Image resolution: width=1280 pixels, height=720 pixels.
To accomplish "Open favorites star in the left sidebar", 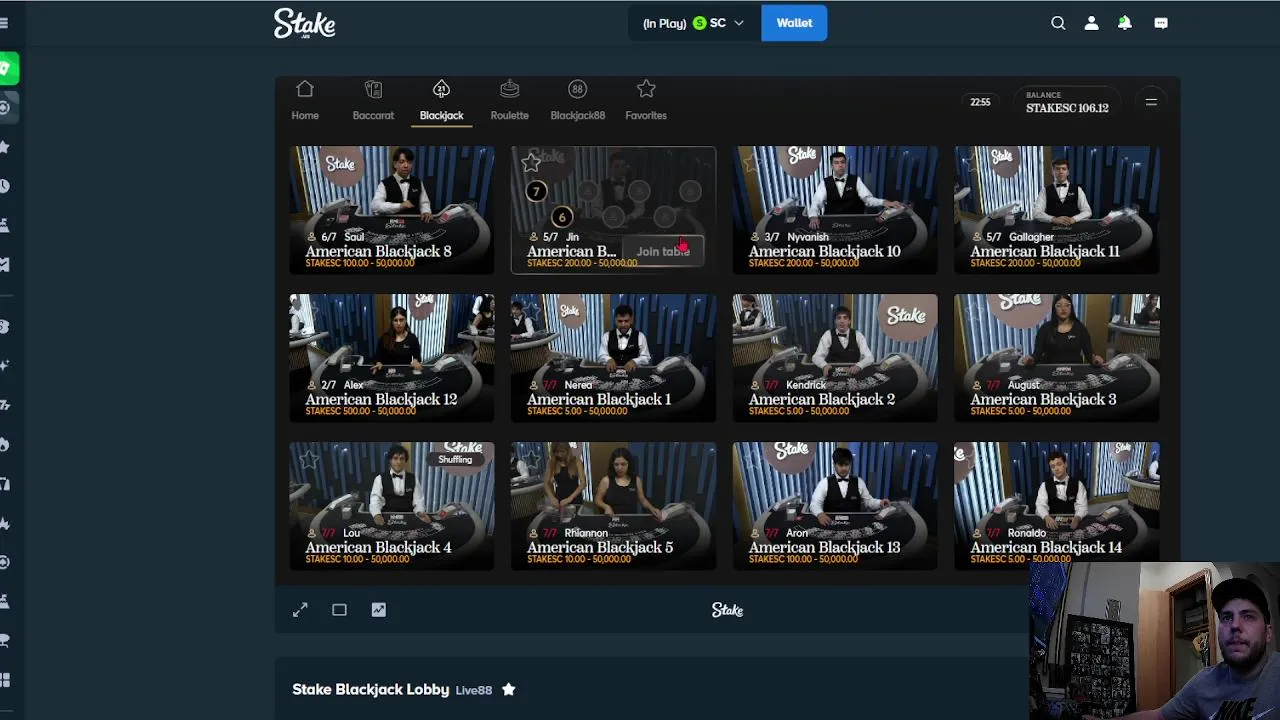I will [x=5, y=147].
